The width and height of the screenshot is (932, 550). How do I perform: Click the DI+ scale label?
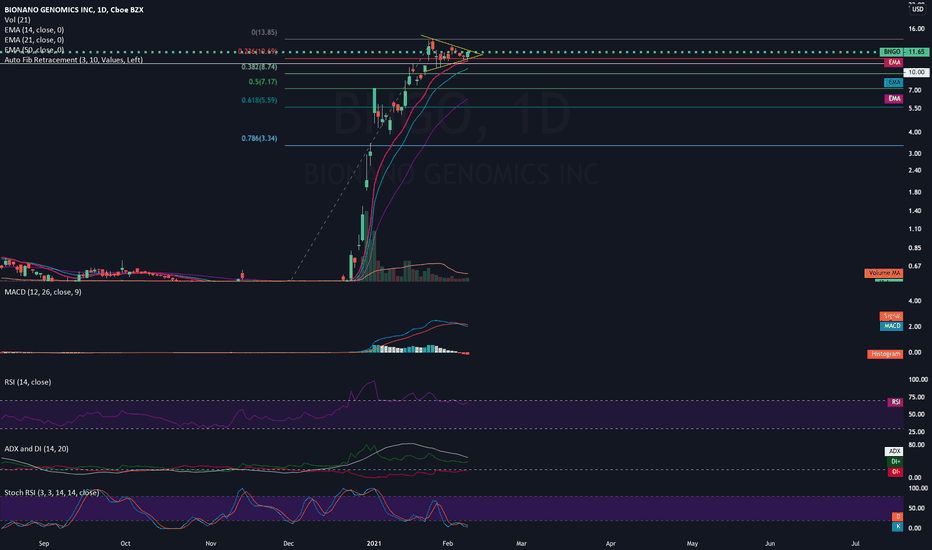895,461
